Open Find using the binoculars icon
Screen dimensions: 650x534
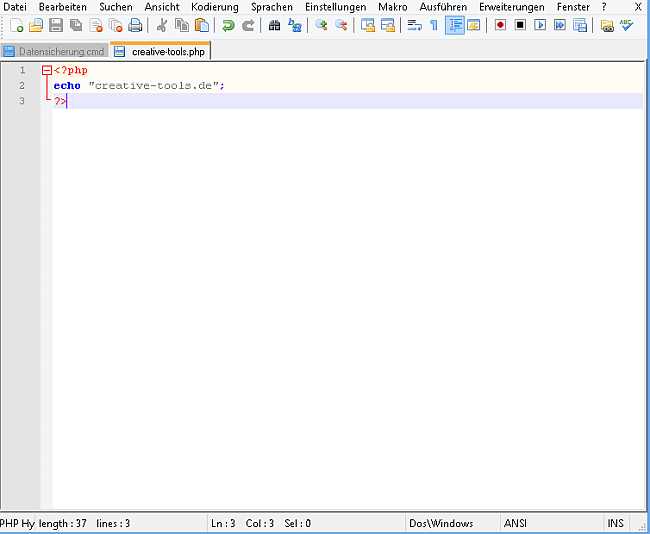274,25
